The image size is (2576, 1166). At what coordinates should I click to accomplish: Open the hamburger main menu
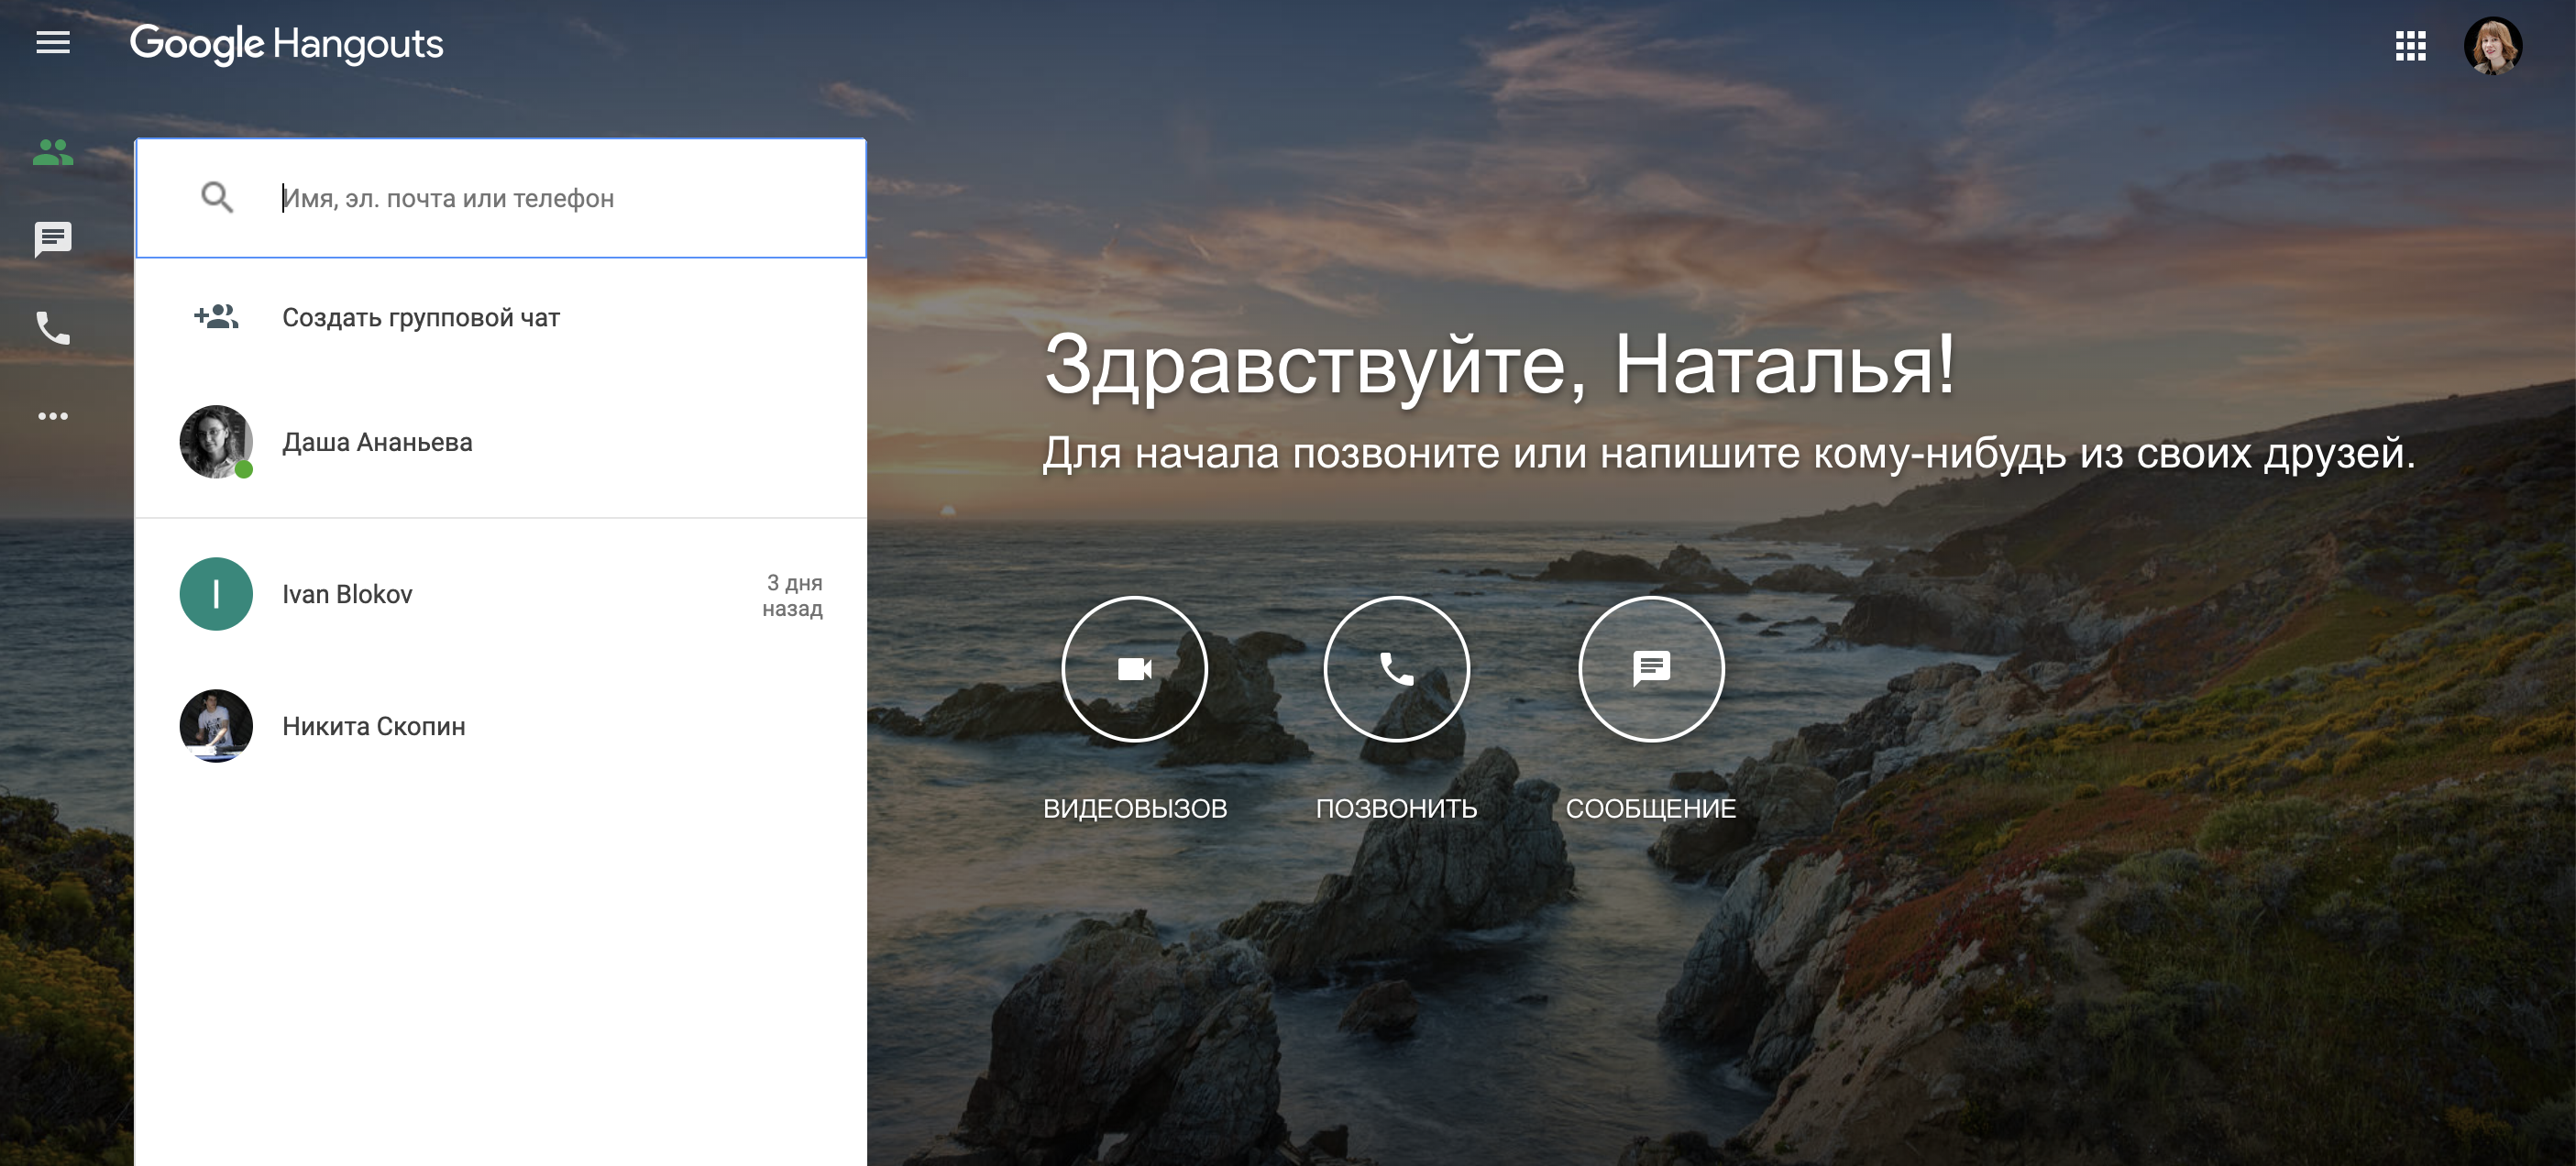[x=53, y=43]
